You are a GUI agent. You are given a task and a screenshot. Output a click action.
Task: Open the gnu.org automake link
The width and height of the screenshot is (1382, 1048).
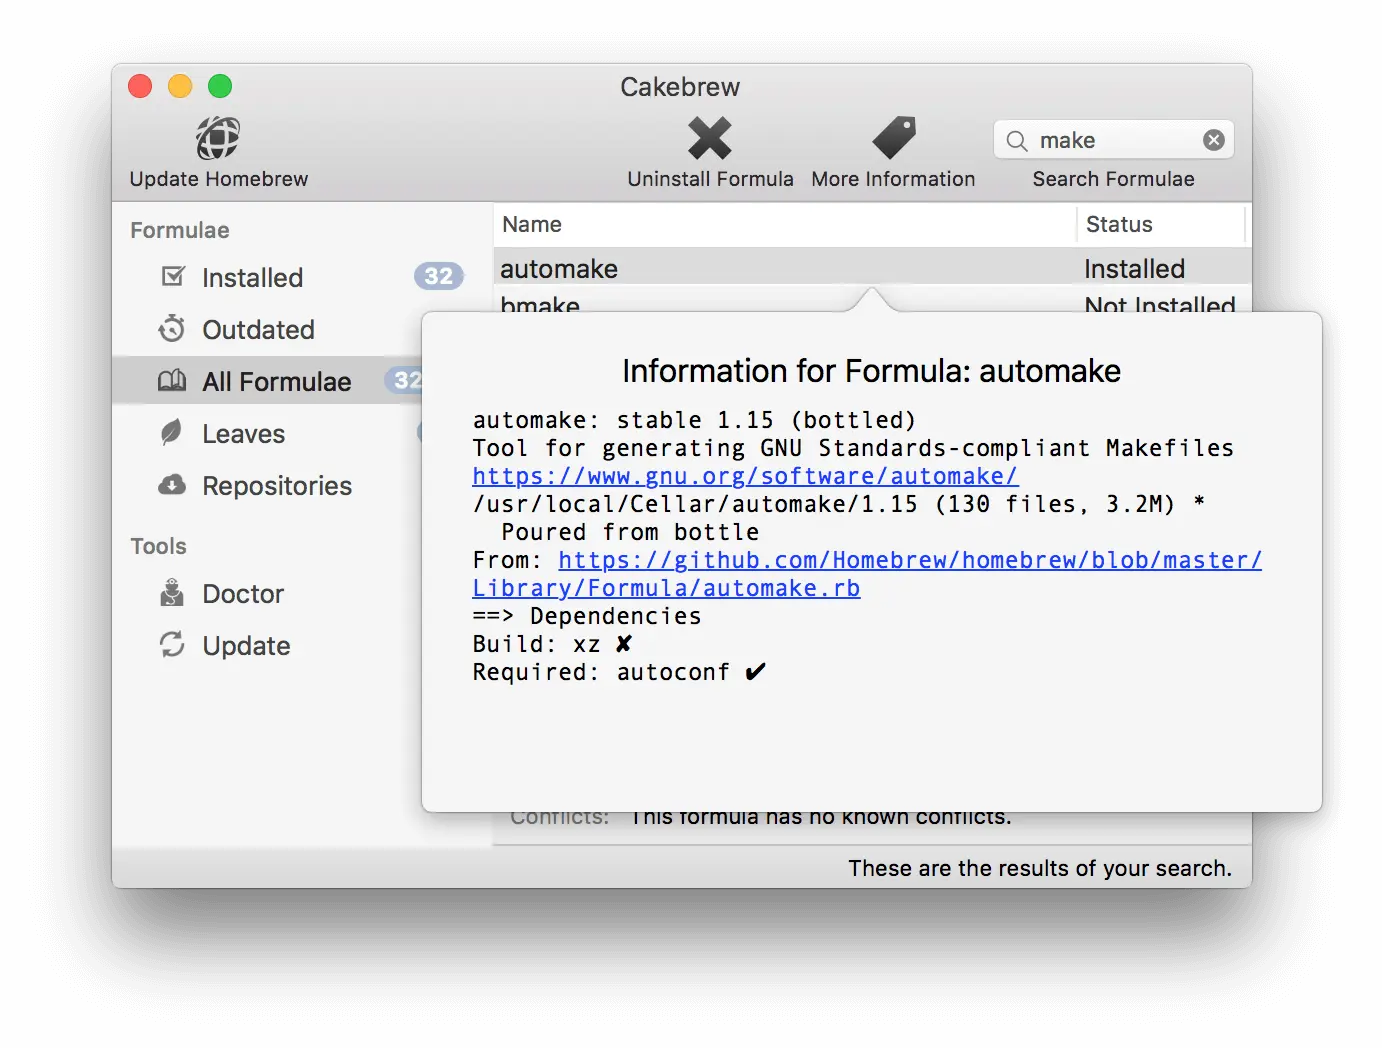click(x=745, y=476)
